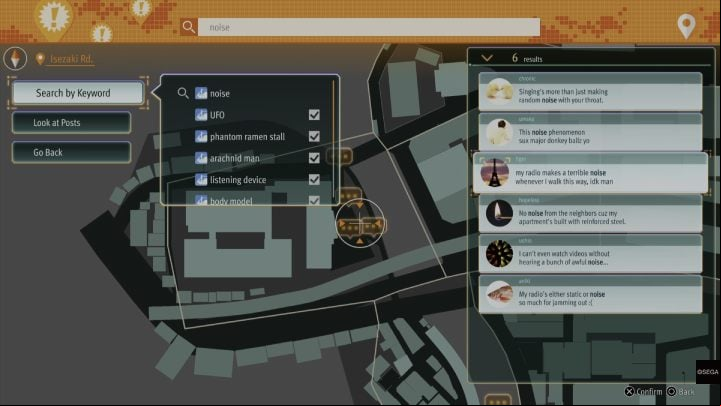The width and height of the screenshot is (721, 406).
Task: Open the post "No noise from the neighbors"
Action: tap(590, 213)
